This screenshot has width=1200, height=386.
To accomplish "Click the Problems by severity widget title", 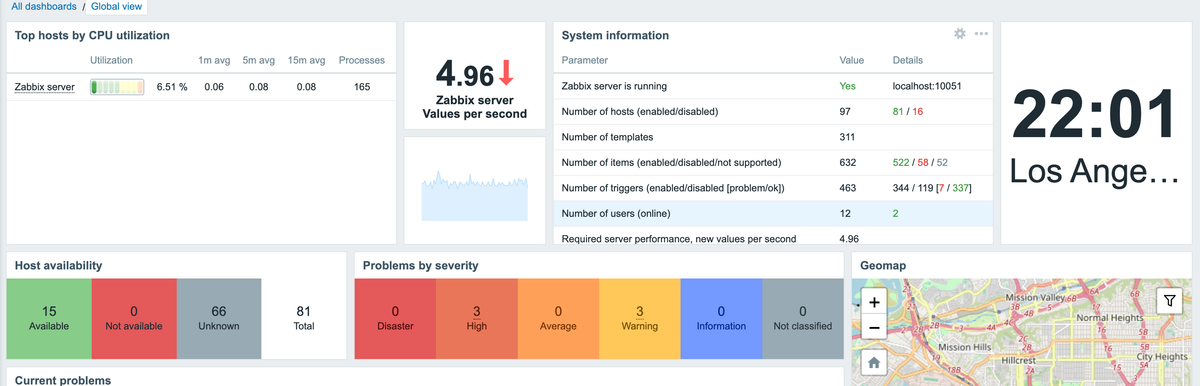I will pyautogui.click(x=420, y=266).
